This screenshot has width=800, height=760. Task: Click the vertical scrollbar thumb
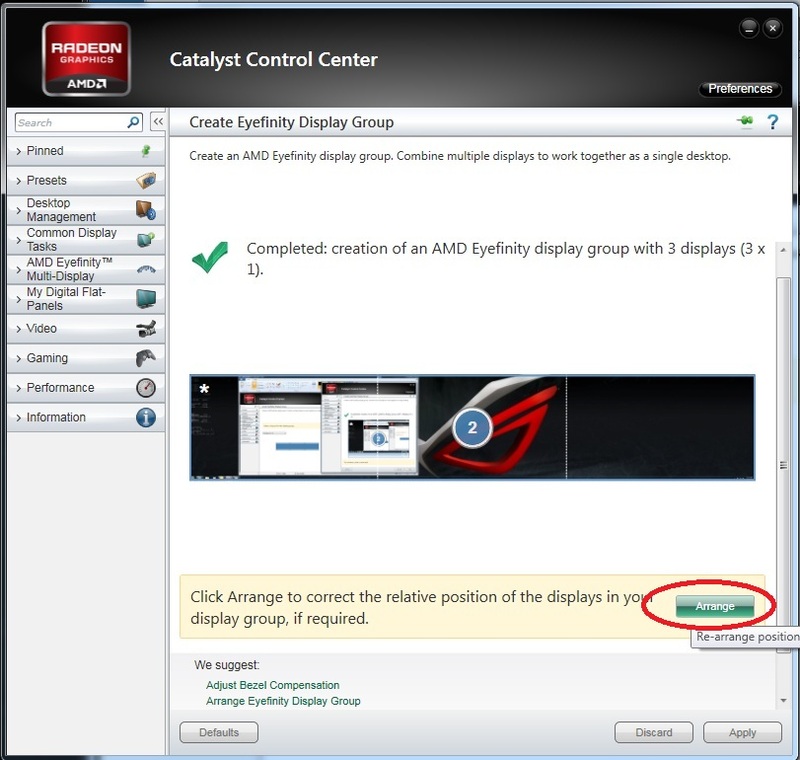tap(783, 465)
